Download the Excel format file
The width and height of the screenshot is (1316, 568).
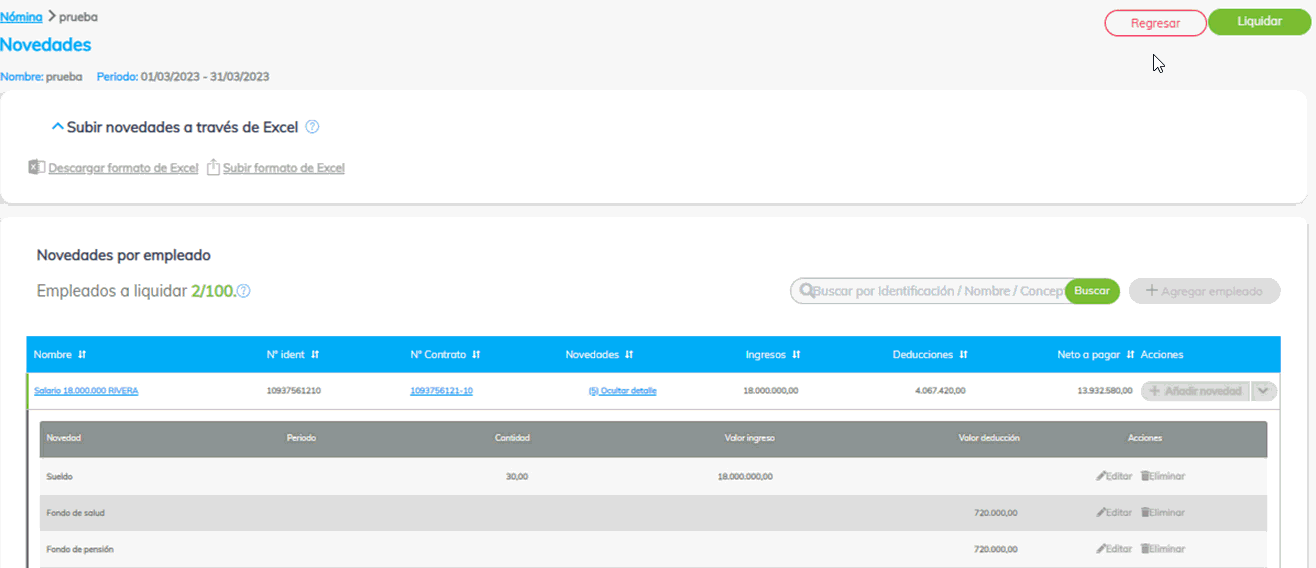pos(122,168)
